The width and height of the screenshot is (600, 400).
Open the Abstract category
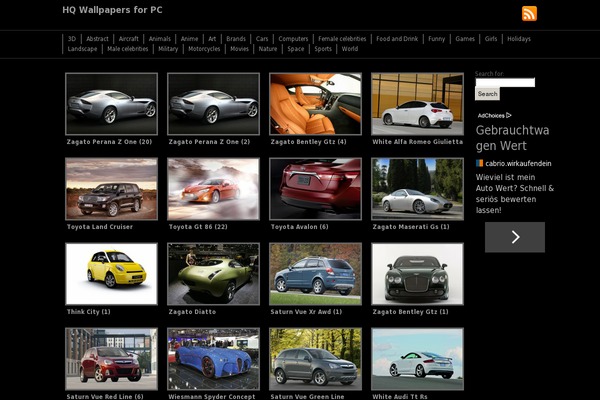coord(97,39)
